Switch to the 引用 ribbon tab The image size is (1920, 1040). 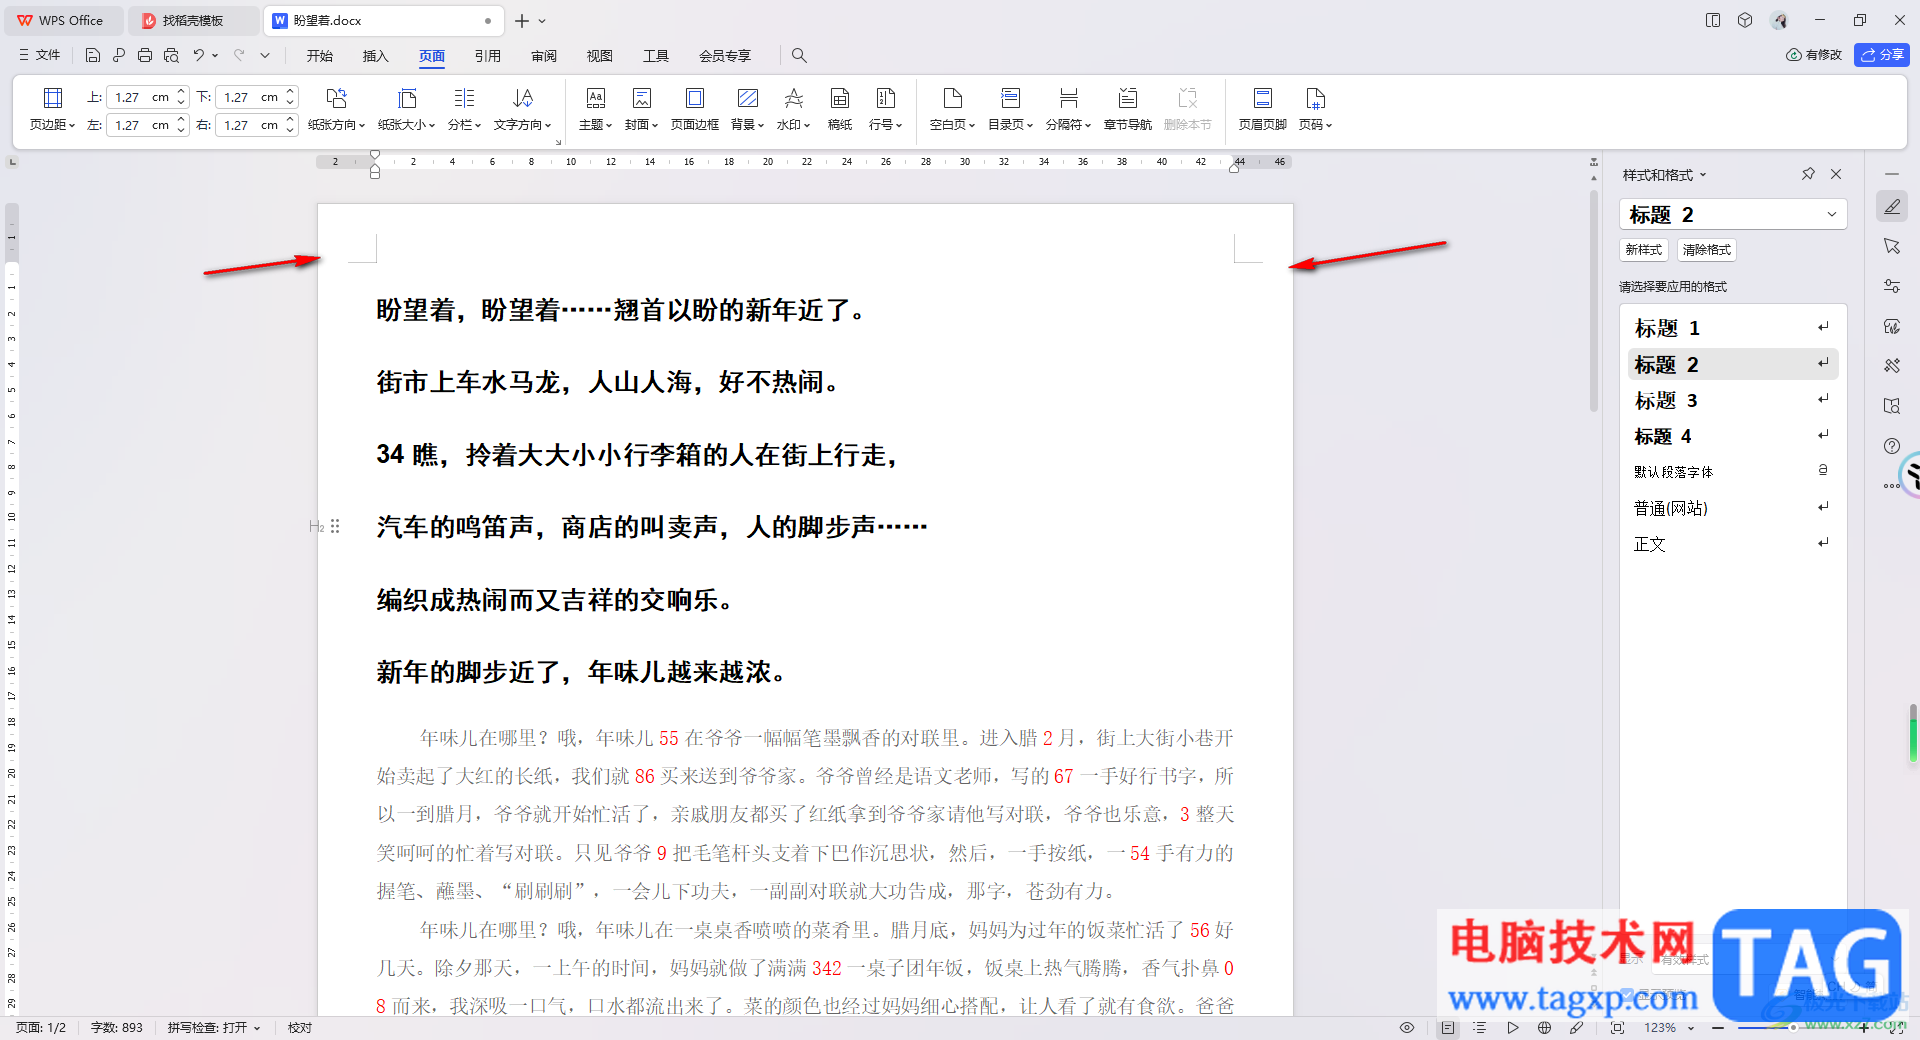click(x=487, y=56)
